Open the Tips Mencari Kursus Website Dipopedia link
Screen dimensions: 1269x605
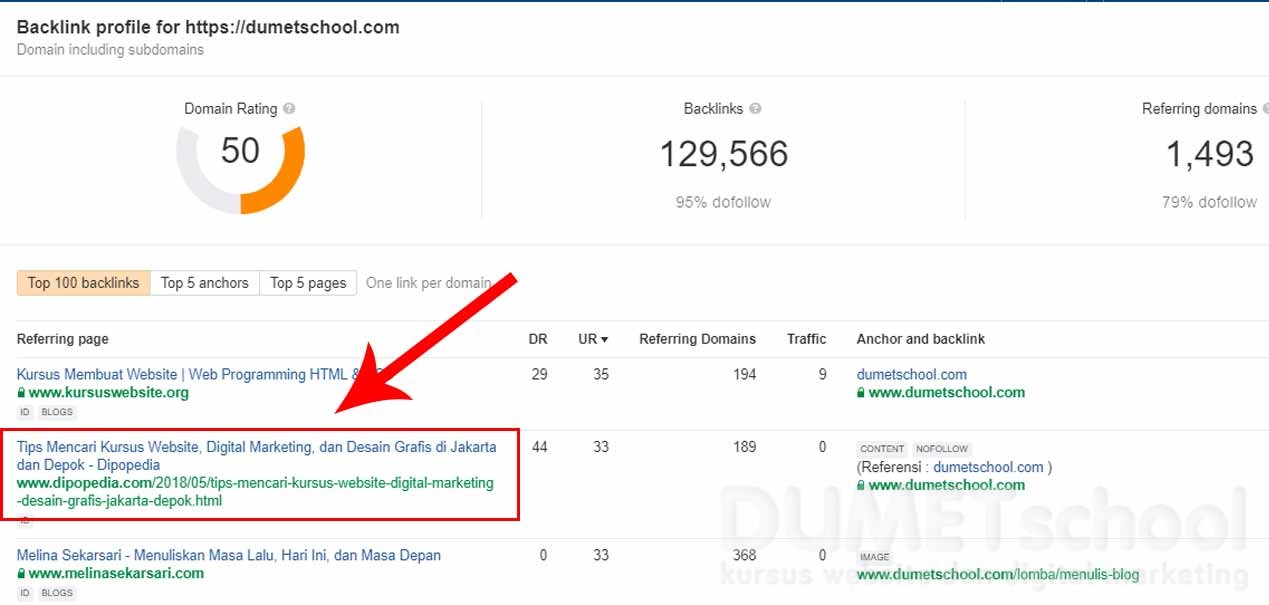(256, 456)
